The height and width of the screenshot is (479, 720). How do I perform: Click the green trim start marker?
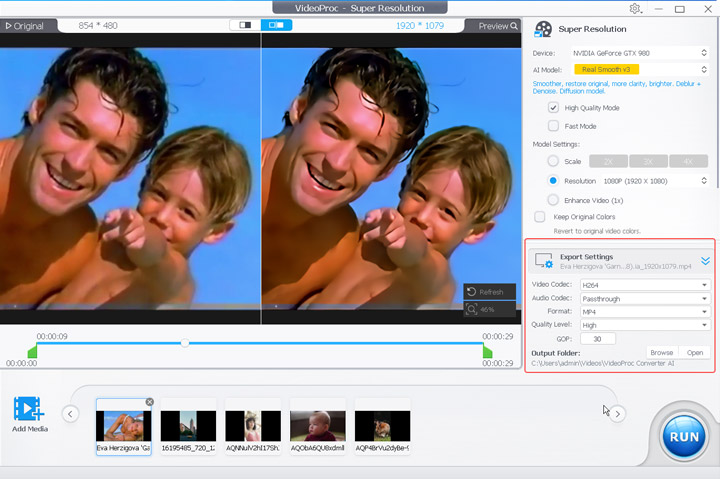[32, 352]
